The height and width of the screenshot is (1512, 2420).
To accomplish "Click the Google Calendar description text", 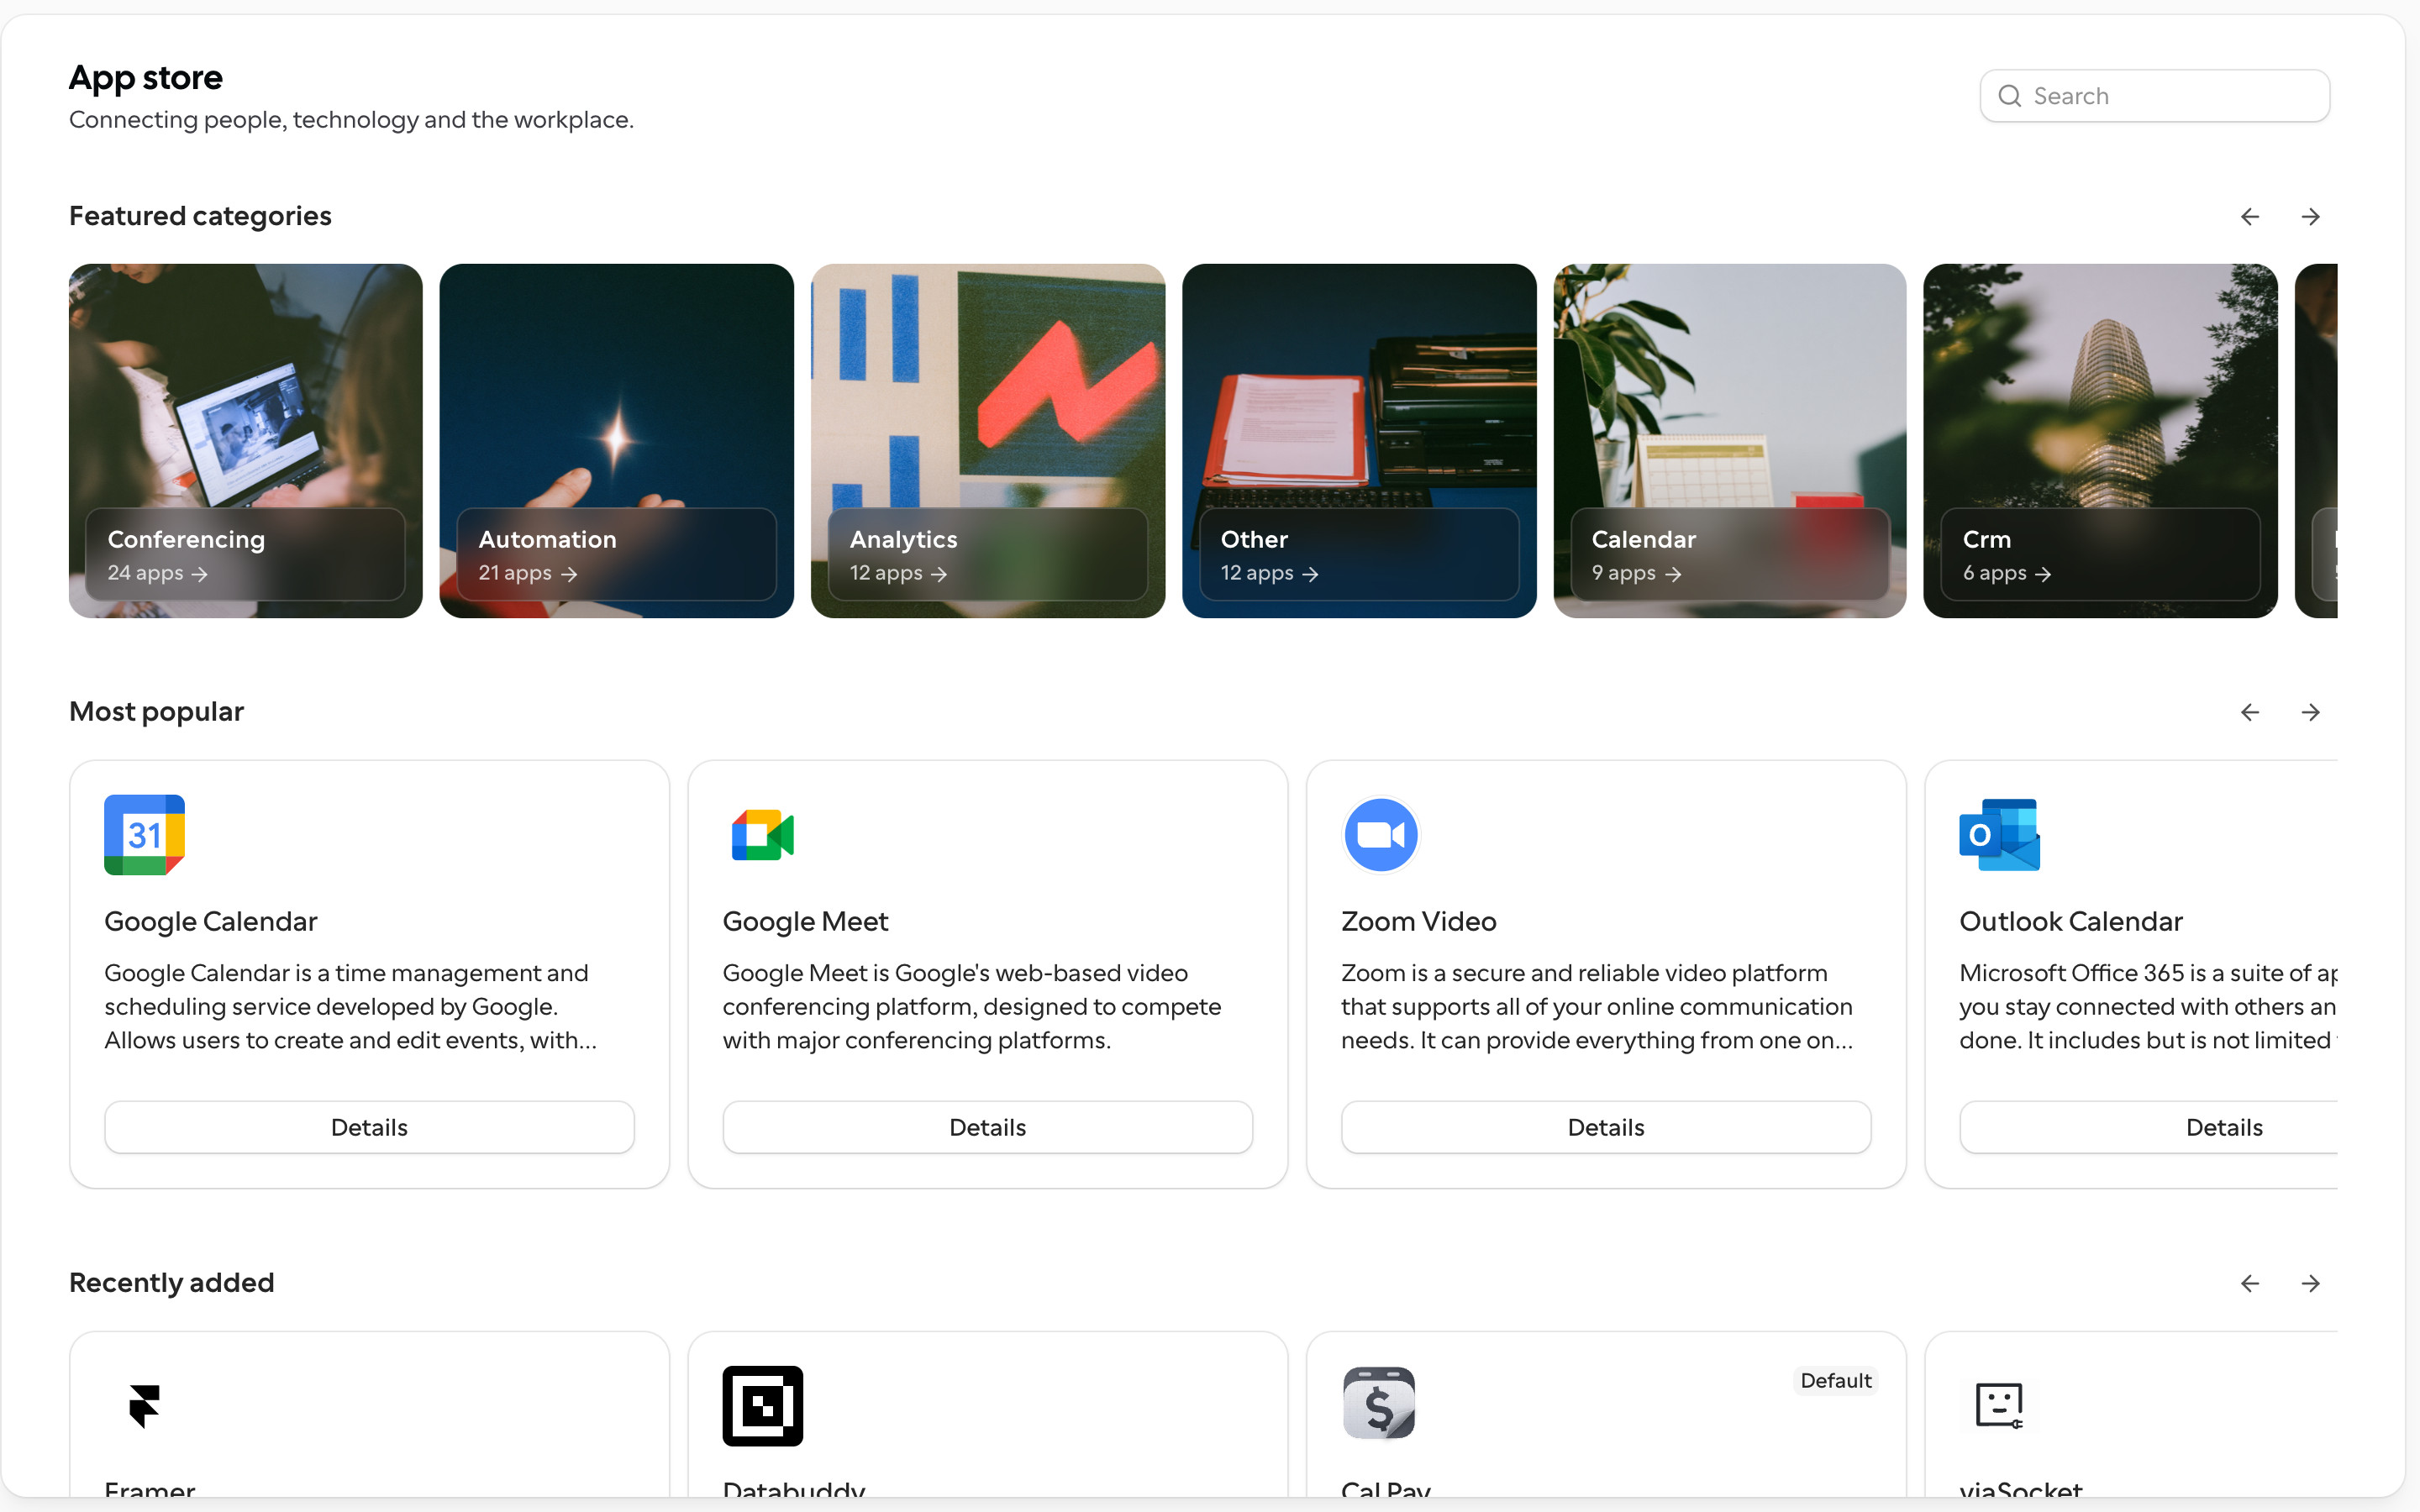I will click(351, 1007).
